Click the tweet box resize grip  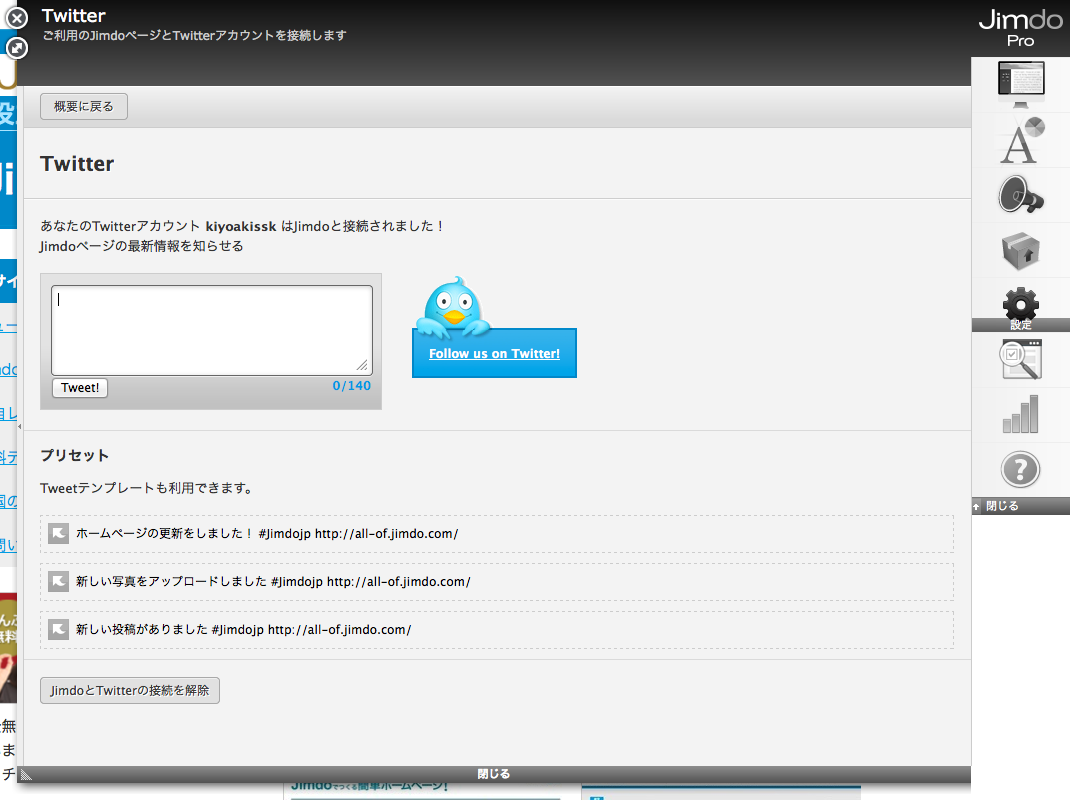[x=362, y=365]
